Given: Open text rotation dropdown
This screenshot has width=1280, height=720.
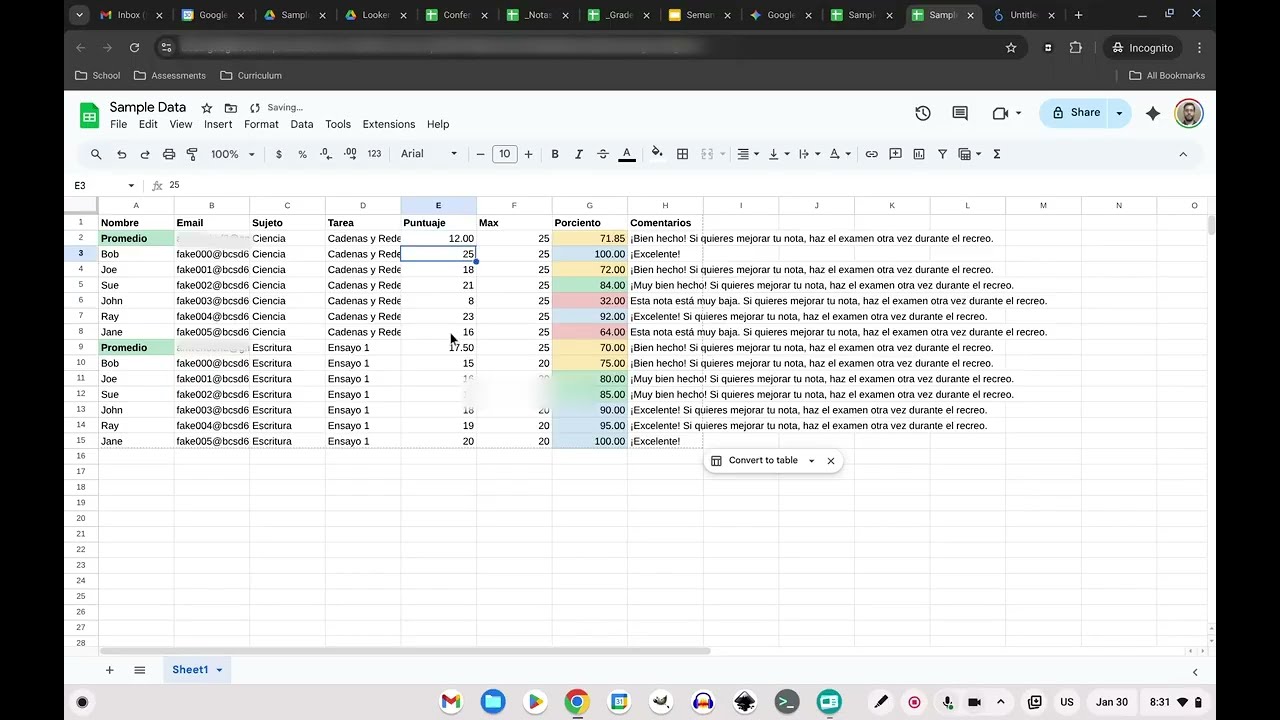Looking at the screenshot, I should 840,154.
